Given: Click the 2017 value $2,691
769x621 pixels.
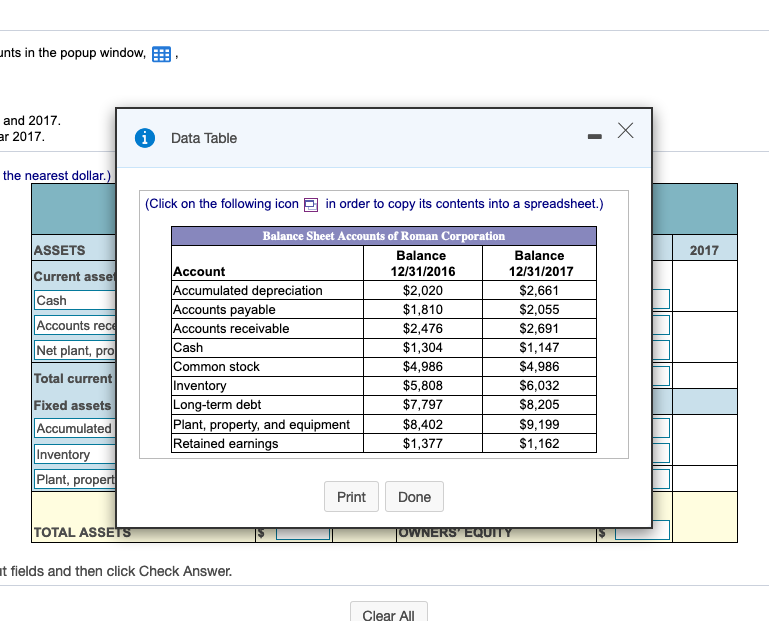Looking at the screenshot, I should click(539, 329).
